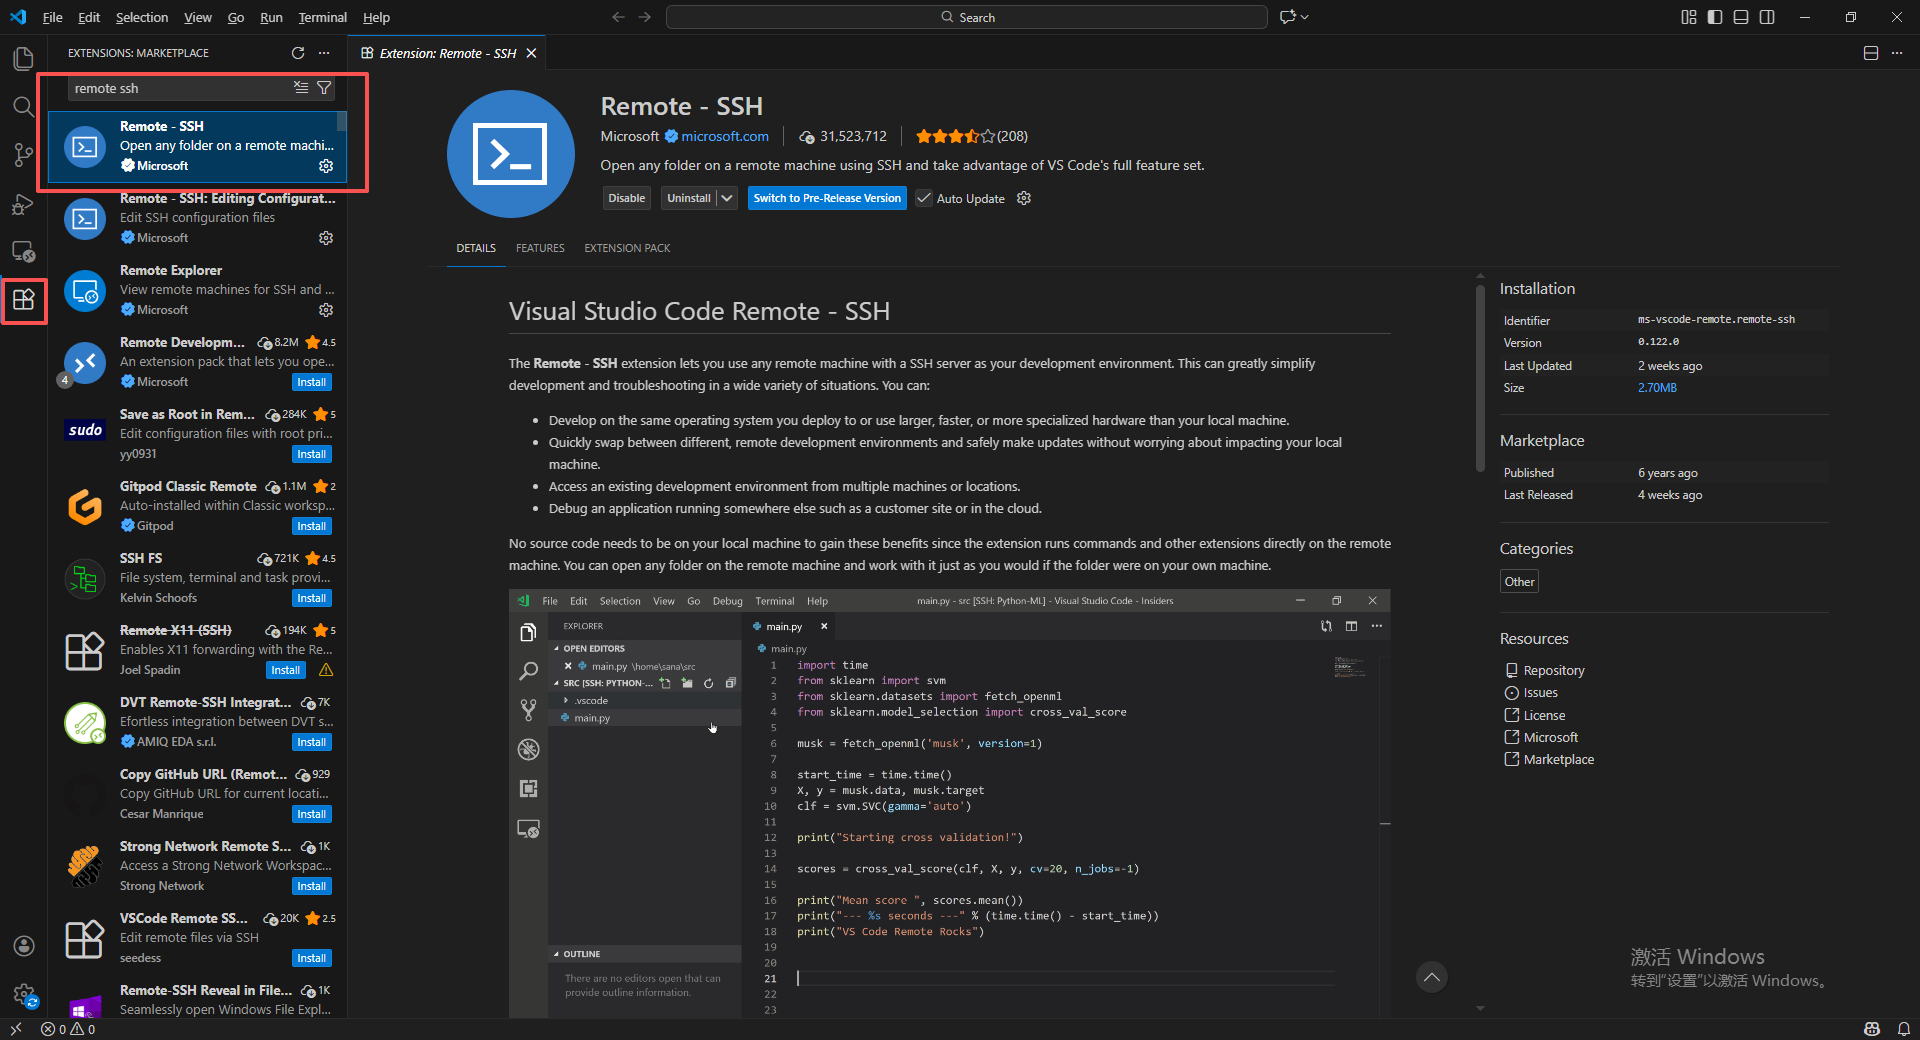1920x1040 pixels.
Task: Close the Extension: Remote - SSH tab
Action: coord(532,53)
